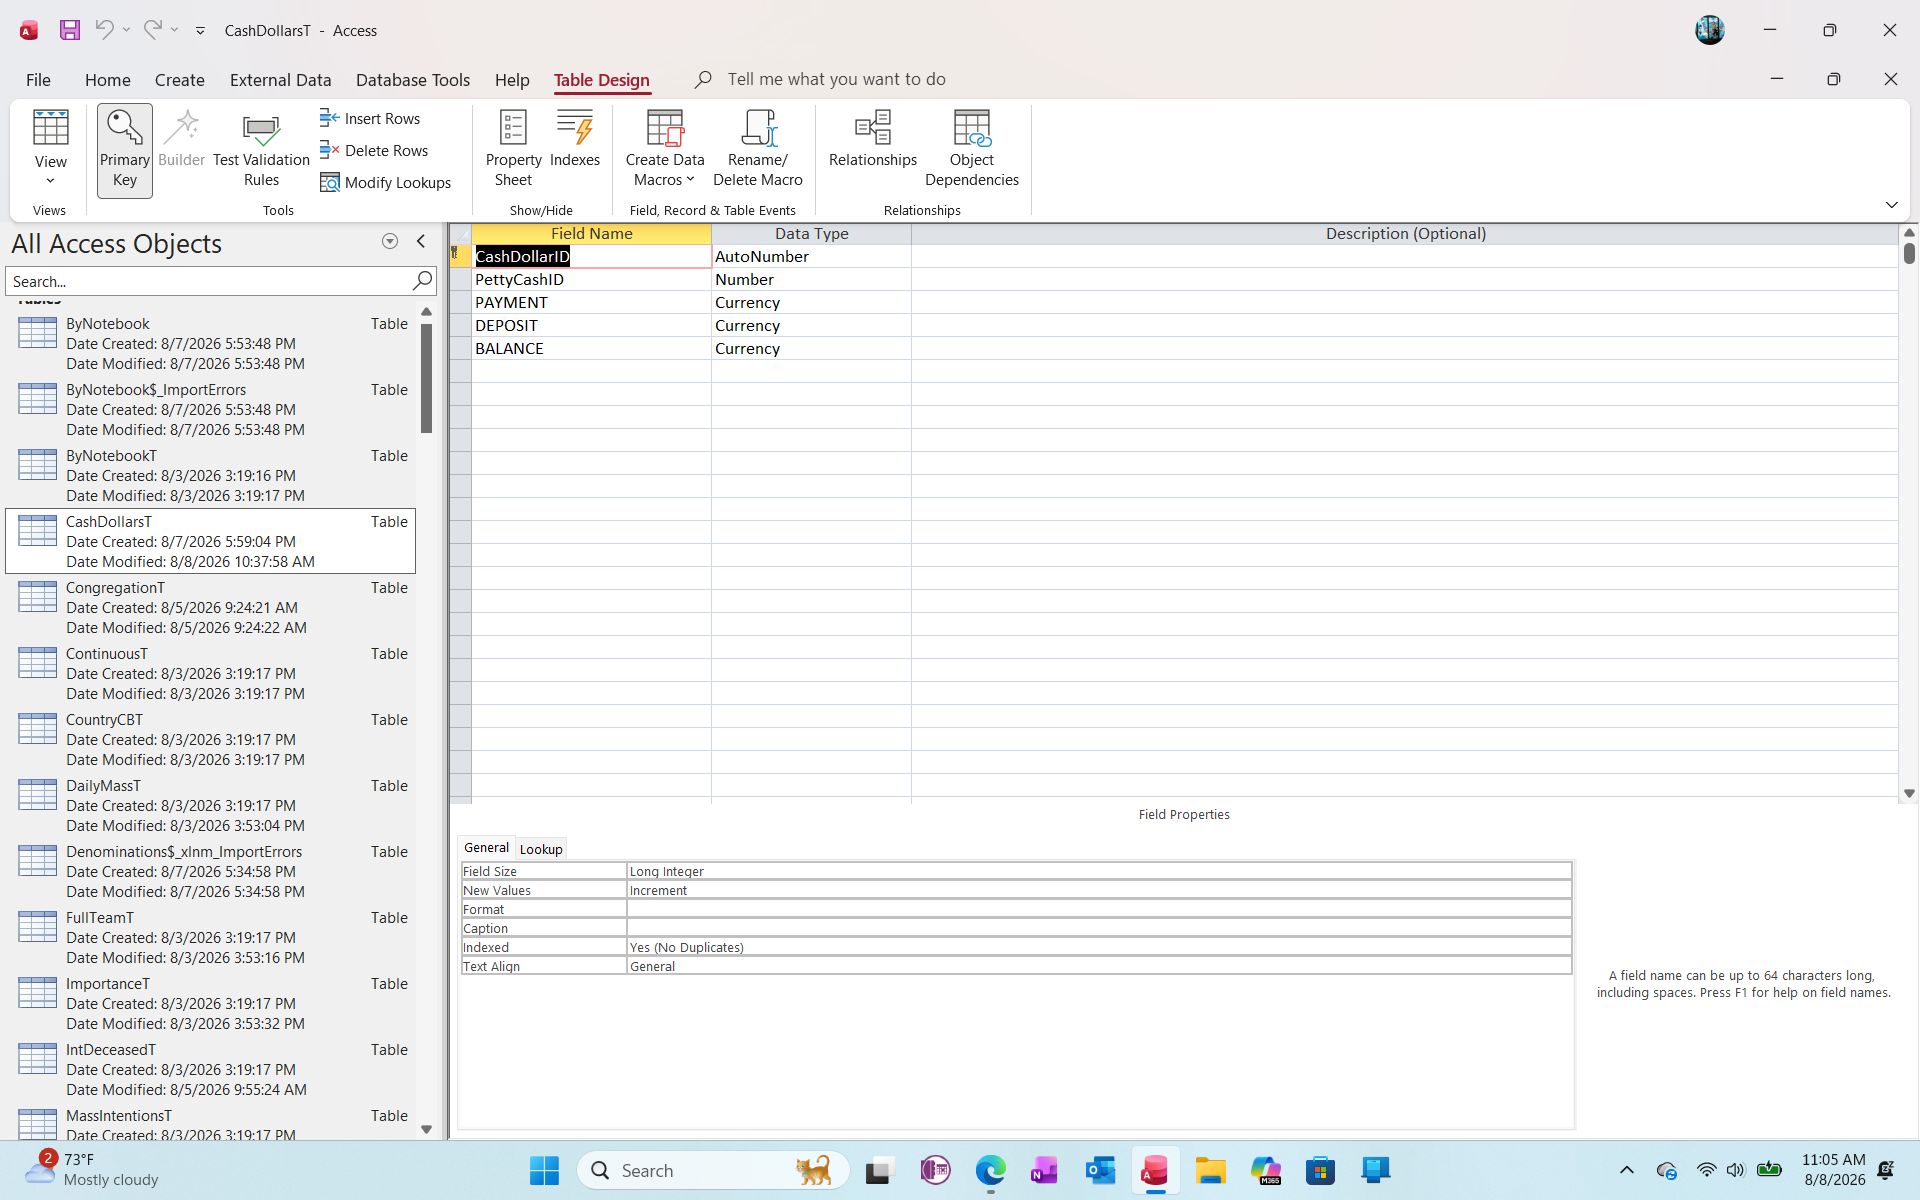This screenshot has height=1200, width=1920.
Task: Open File Explorer from the taskbar
Action: click(1210, 1170)
